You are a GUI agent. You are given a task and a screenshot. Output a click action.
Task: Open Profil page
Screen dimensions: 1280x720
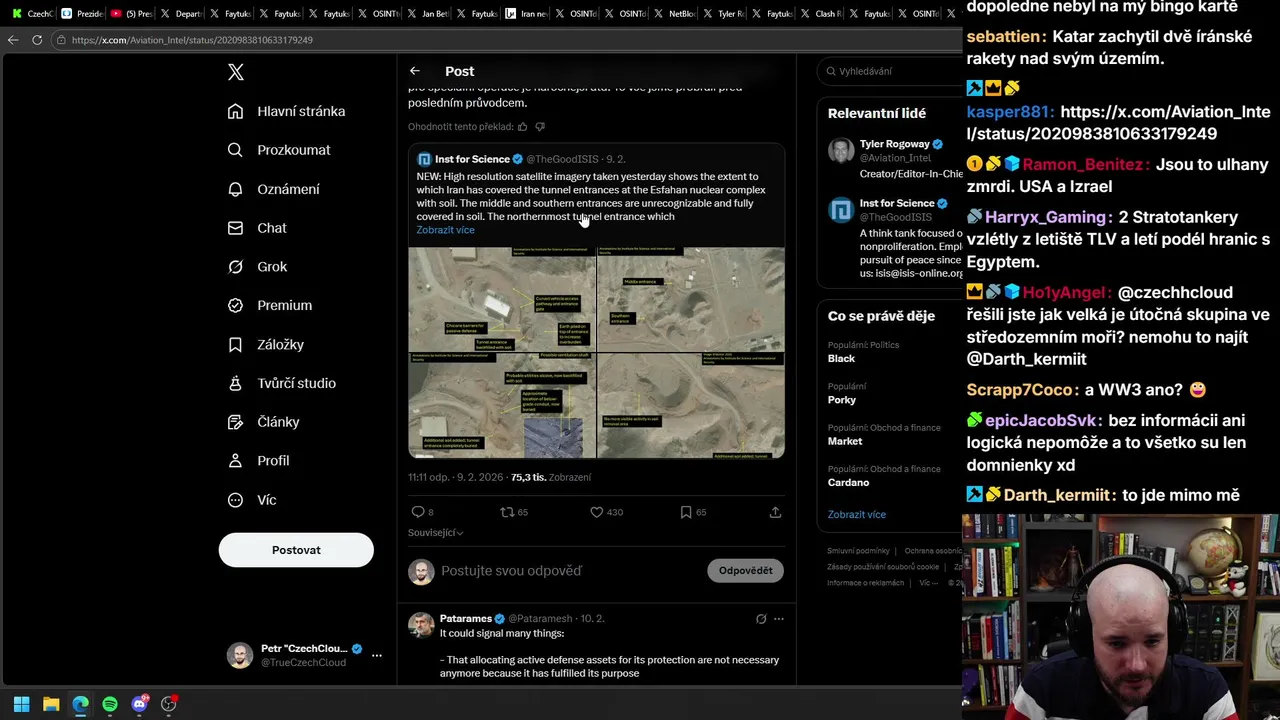tap(258, 461)
